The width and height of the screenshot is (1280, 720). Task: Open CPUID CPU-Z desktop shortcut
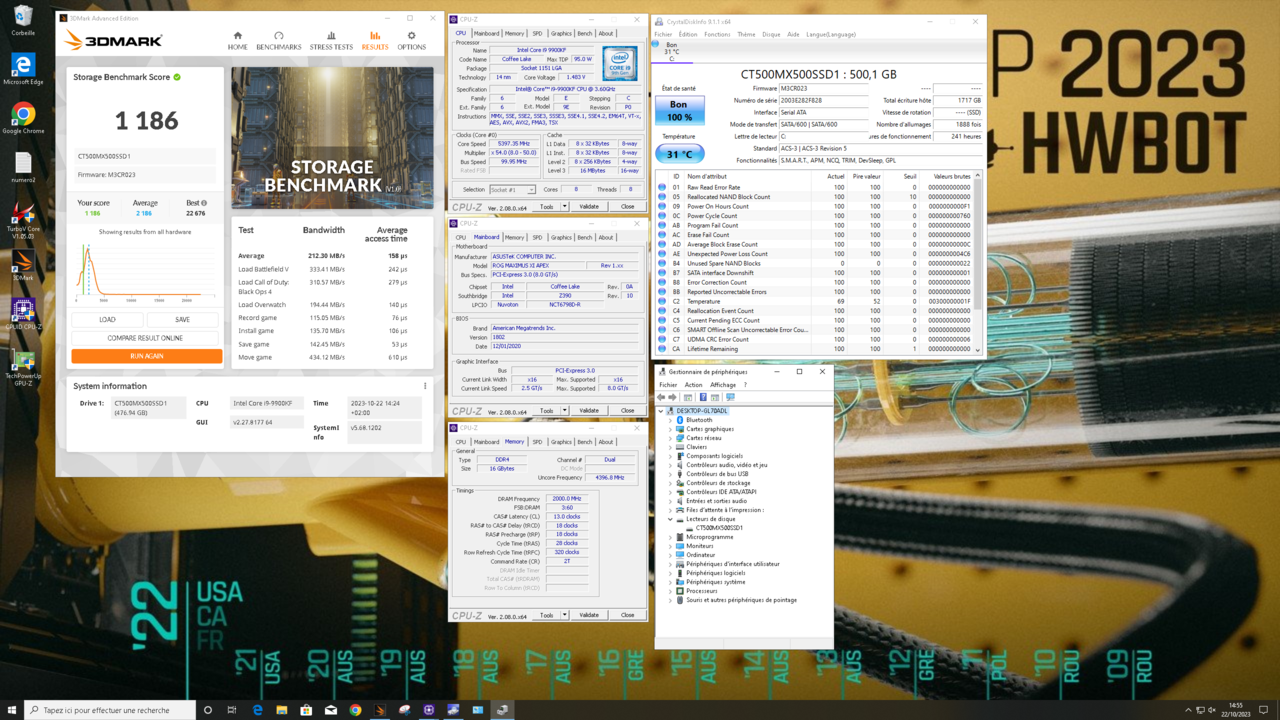coord(23,314)
